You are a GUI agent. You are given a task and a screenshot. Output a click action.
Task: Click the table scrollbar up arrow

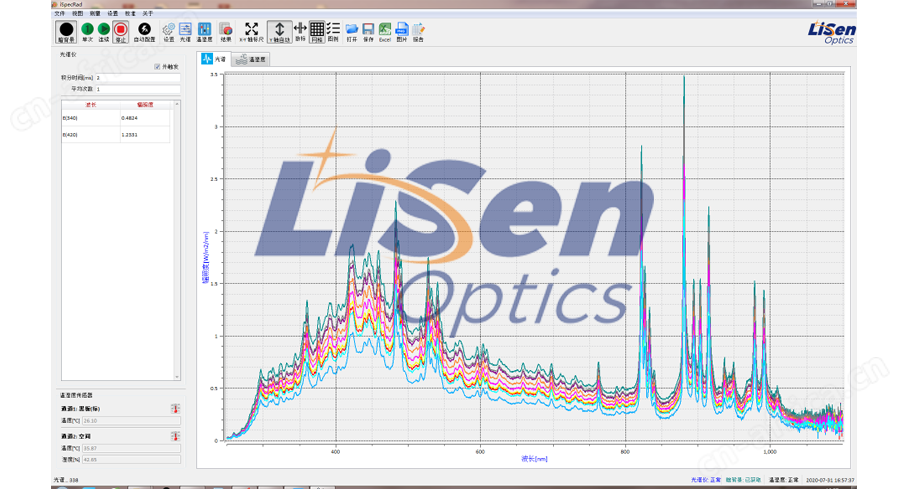pos(177,104)
